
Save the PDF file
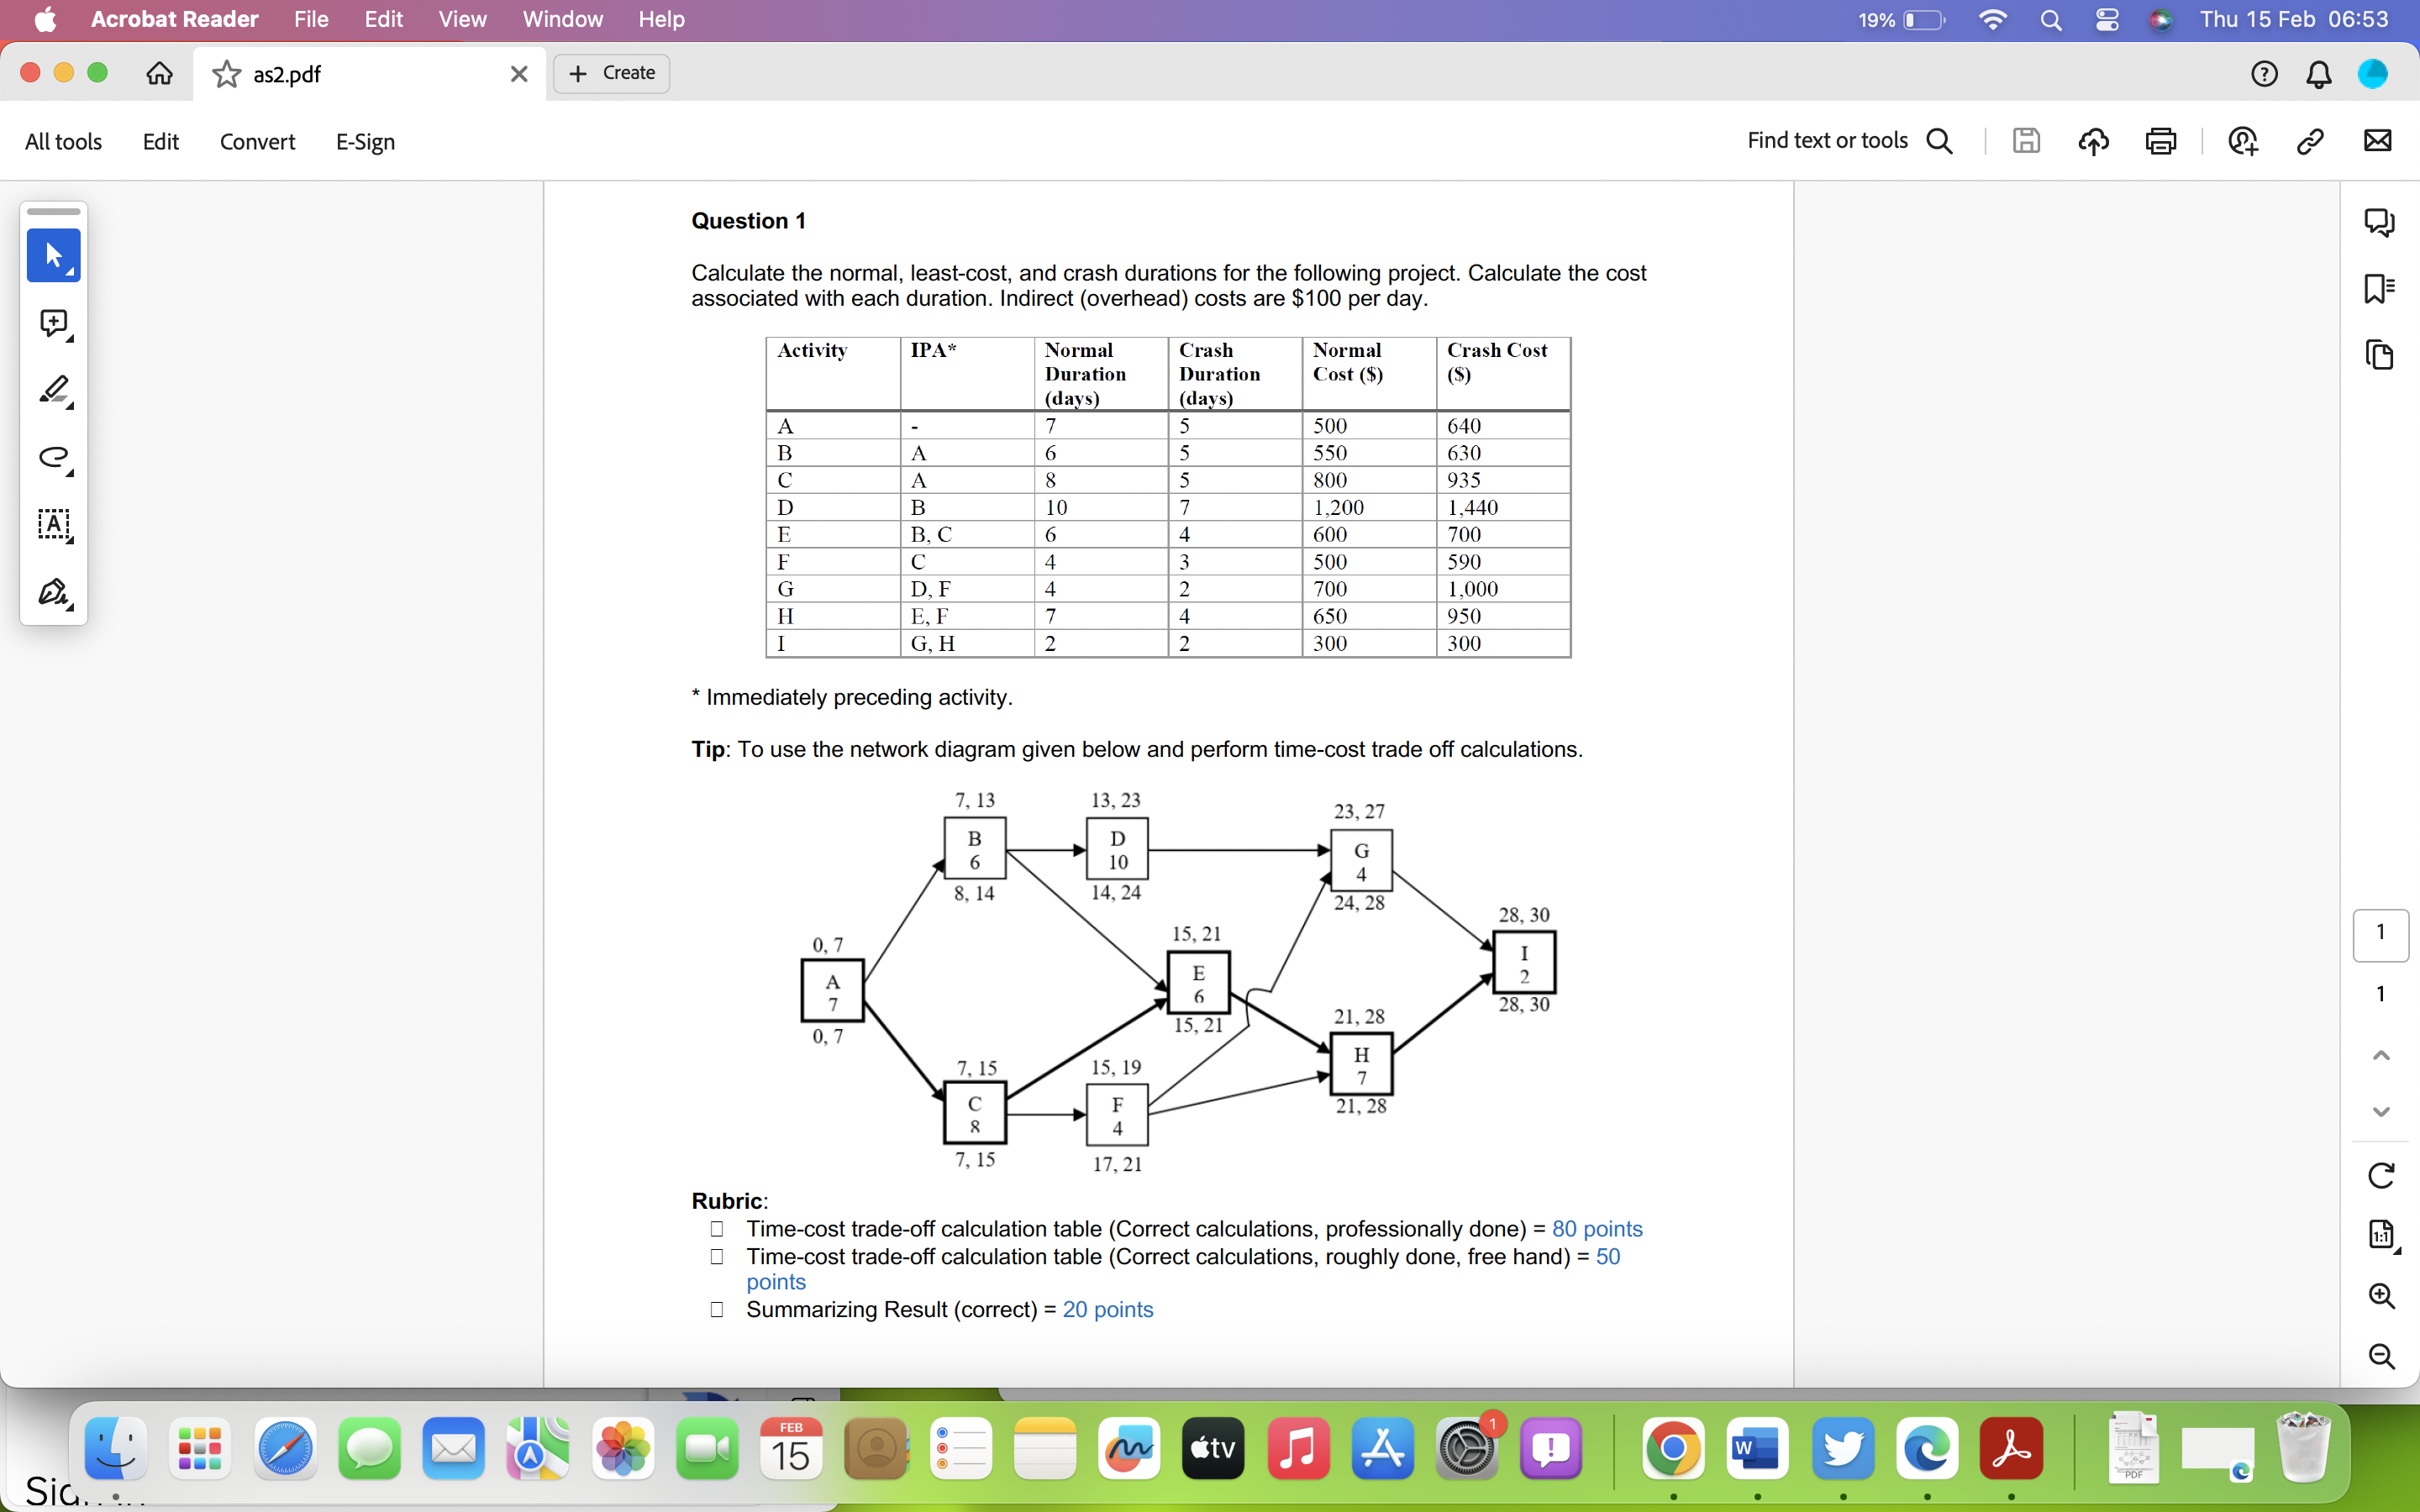coord(2026,141)
